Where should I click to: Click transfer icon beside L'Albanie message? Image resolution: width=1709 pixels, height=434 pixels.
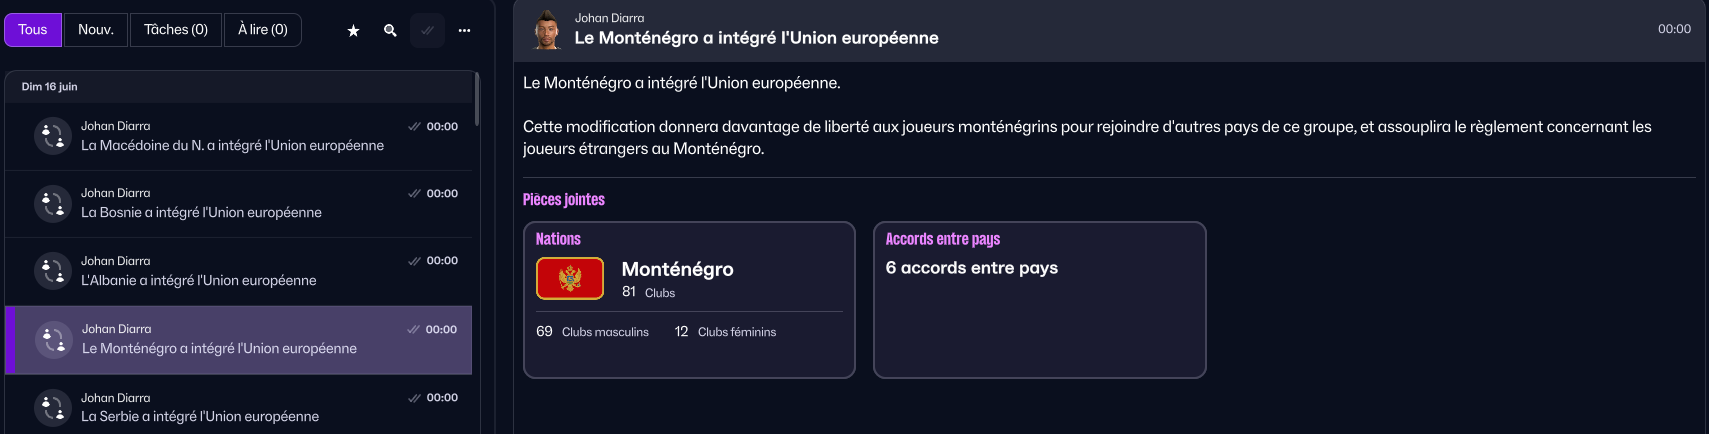(52, 271)
